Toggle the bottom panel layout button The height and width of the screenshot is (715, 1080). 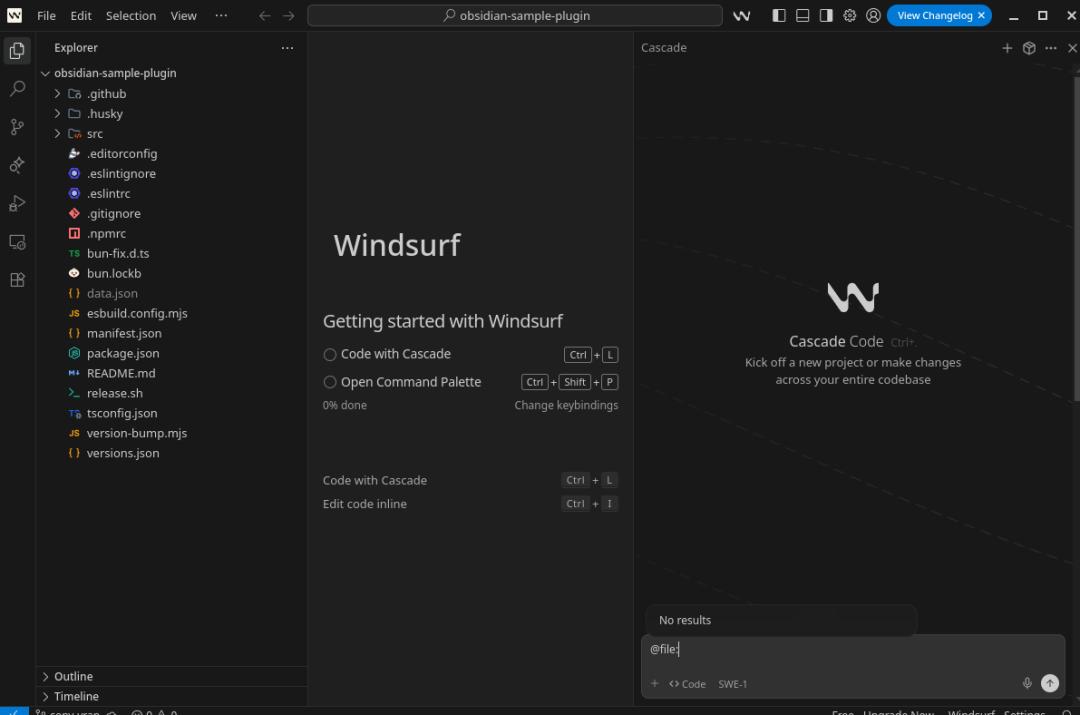pyautogui.click(x=803, y=16)
